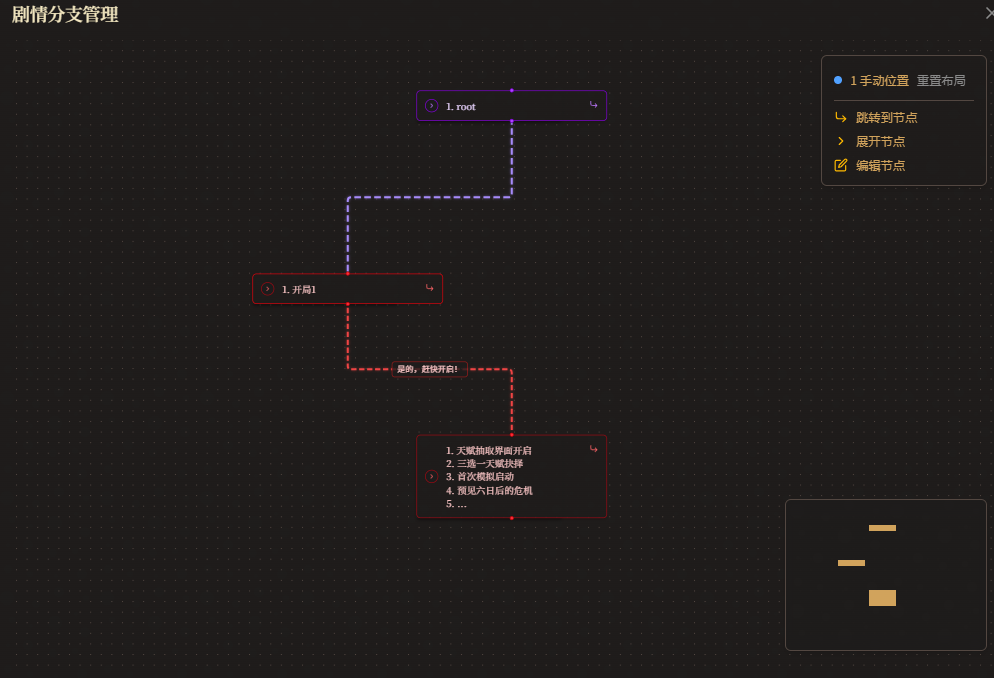Click 编辑节点 legend item

pyautogui.click(x=880, y=165)
